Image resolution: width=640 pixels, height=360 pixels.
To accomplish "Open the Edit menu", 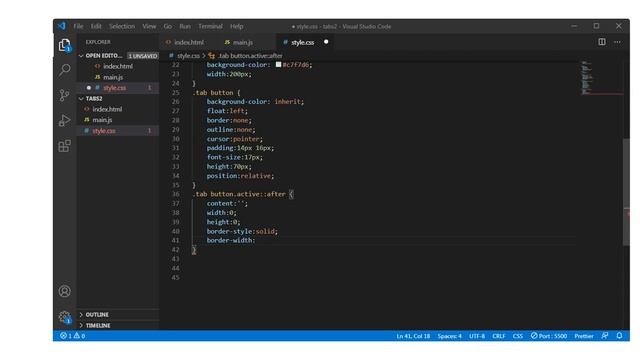I will coord(96,26).
